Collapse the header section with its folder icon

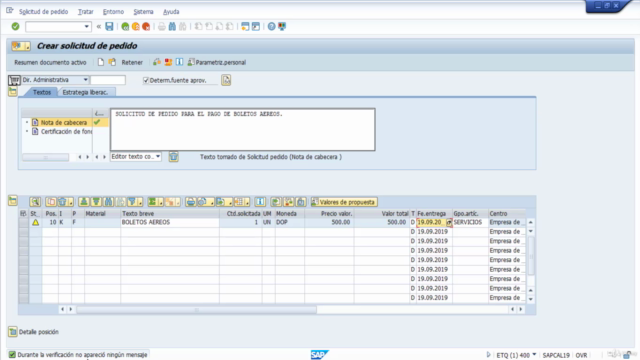[13, 91]
